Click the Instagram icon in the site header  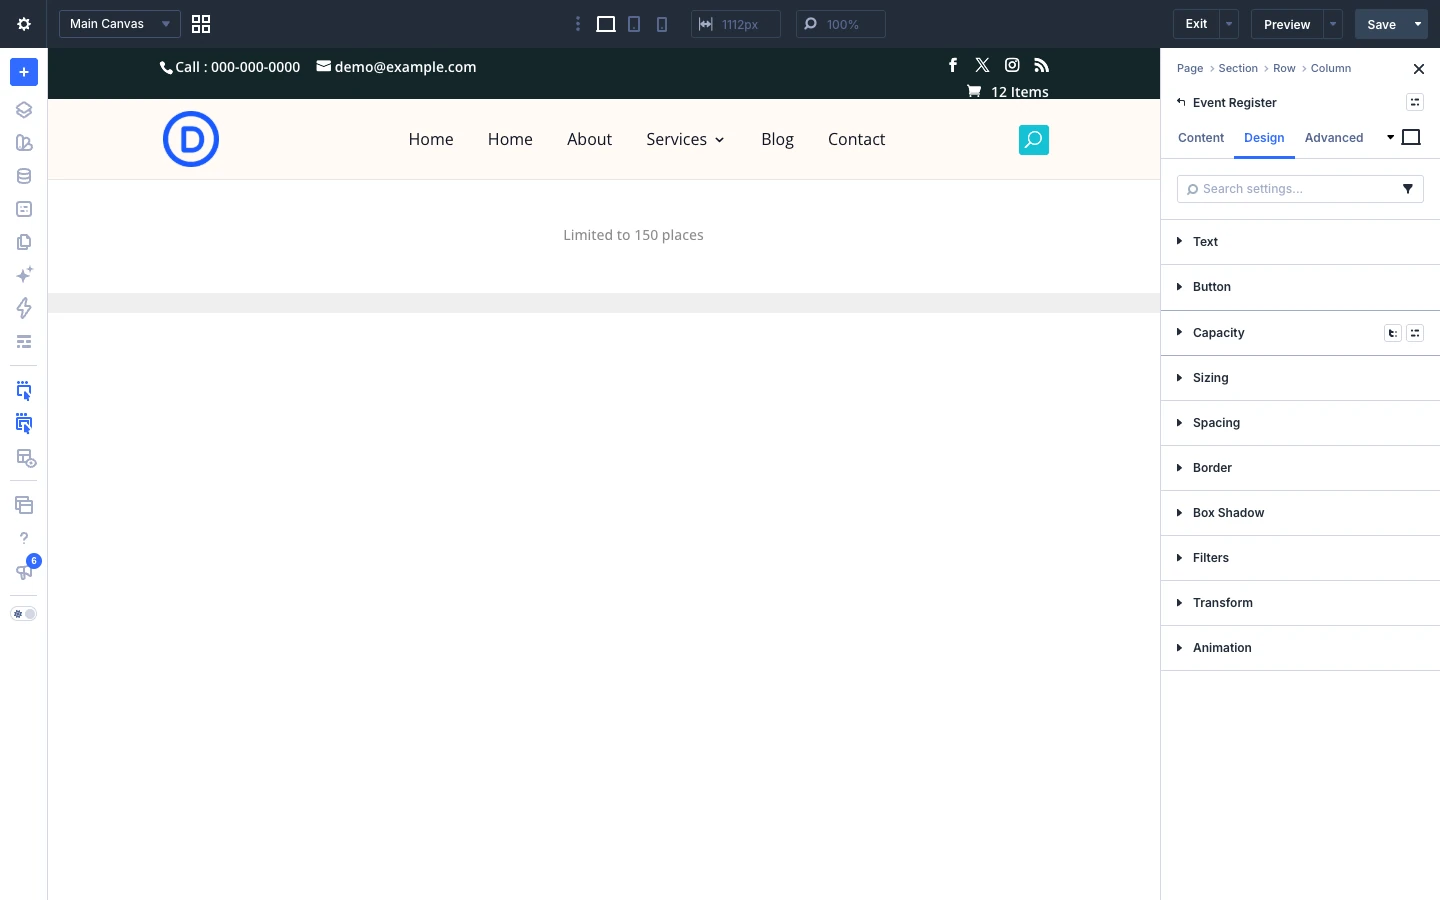pyautogui.click(x=1012, y=65)
